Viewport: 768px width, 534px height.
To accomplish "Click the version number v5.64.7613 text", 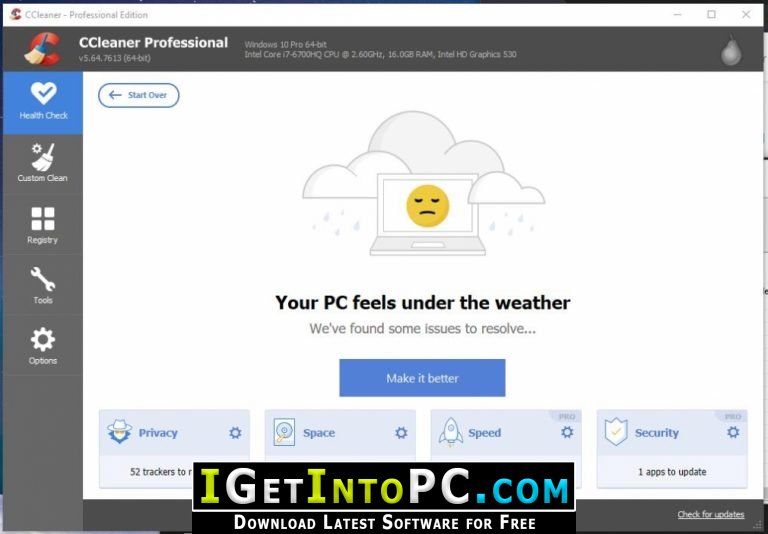I will [115, 58].
